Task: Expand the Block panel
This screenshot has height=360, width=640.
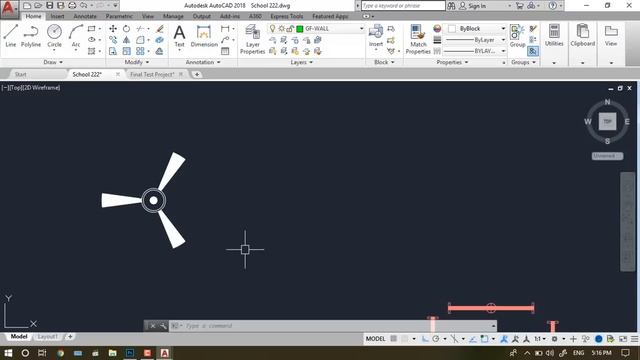Action: tap(384, 62)
